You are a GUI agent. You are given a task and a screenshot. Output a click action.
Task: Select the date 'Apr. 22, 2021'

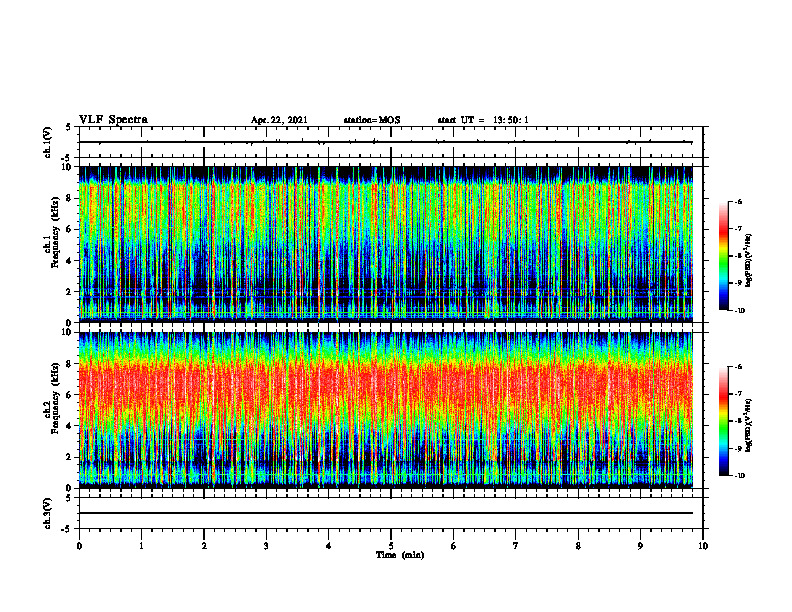(279, 120)
